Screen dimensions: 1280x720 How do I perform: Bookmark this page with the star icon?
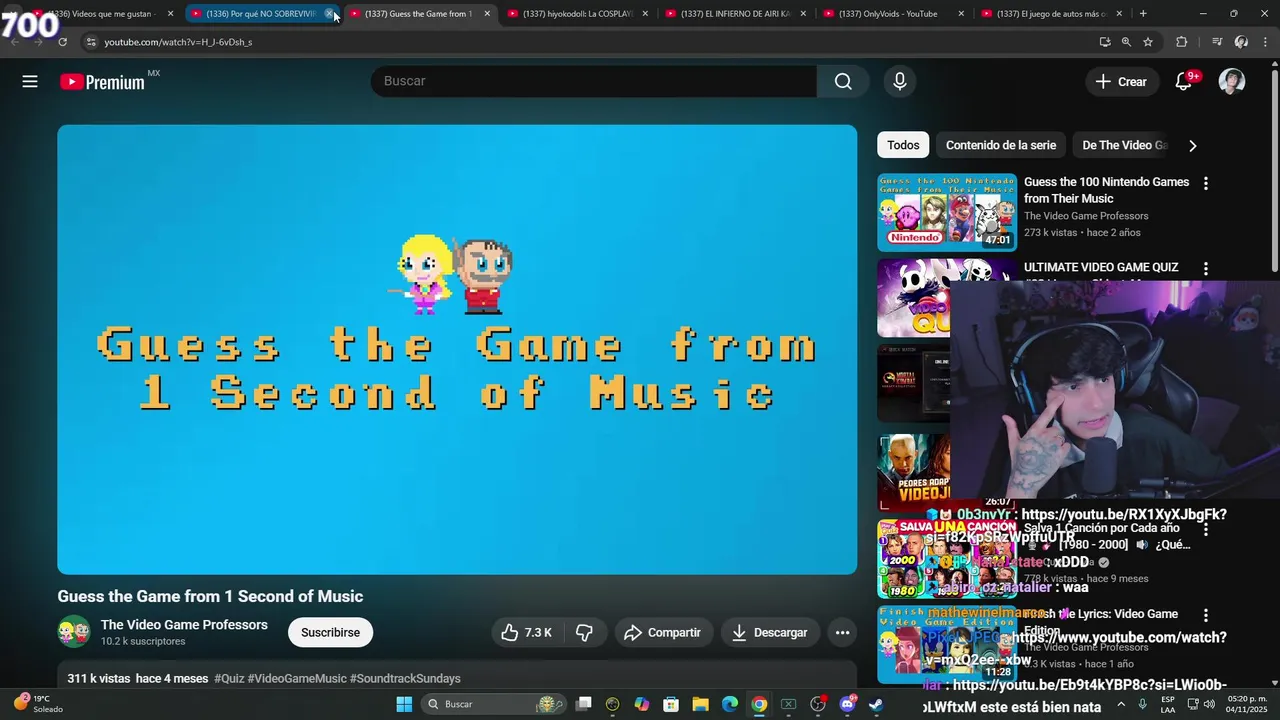(1148, 42)
